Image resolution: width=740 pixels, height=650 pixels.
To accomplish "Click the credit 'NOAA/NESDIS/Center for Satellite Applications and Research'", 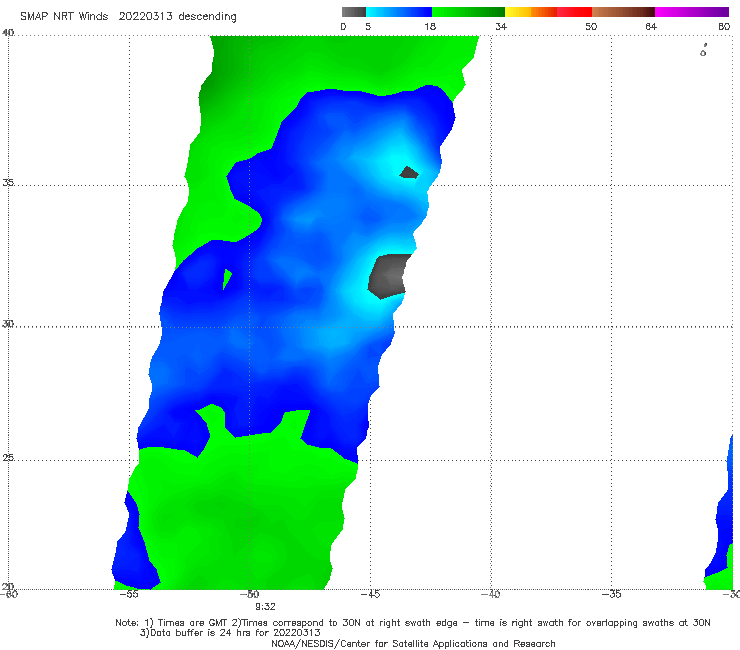I will point(413,644).
